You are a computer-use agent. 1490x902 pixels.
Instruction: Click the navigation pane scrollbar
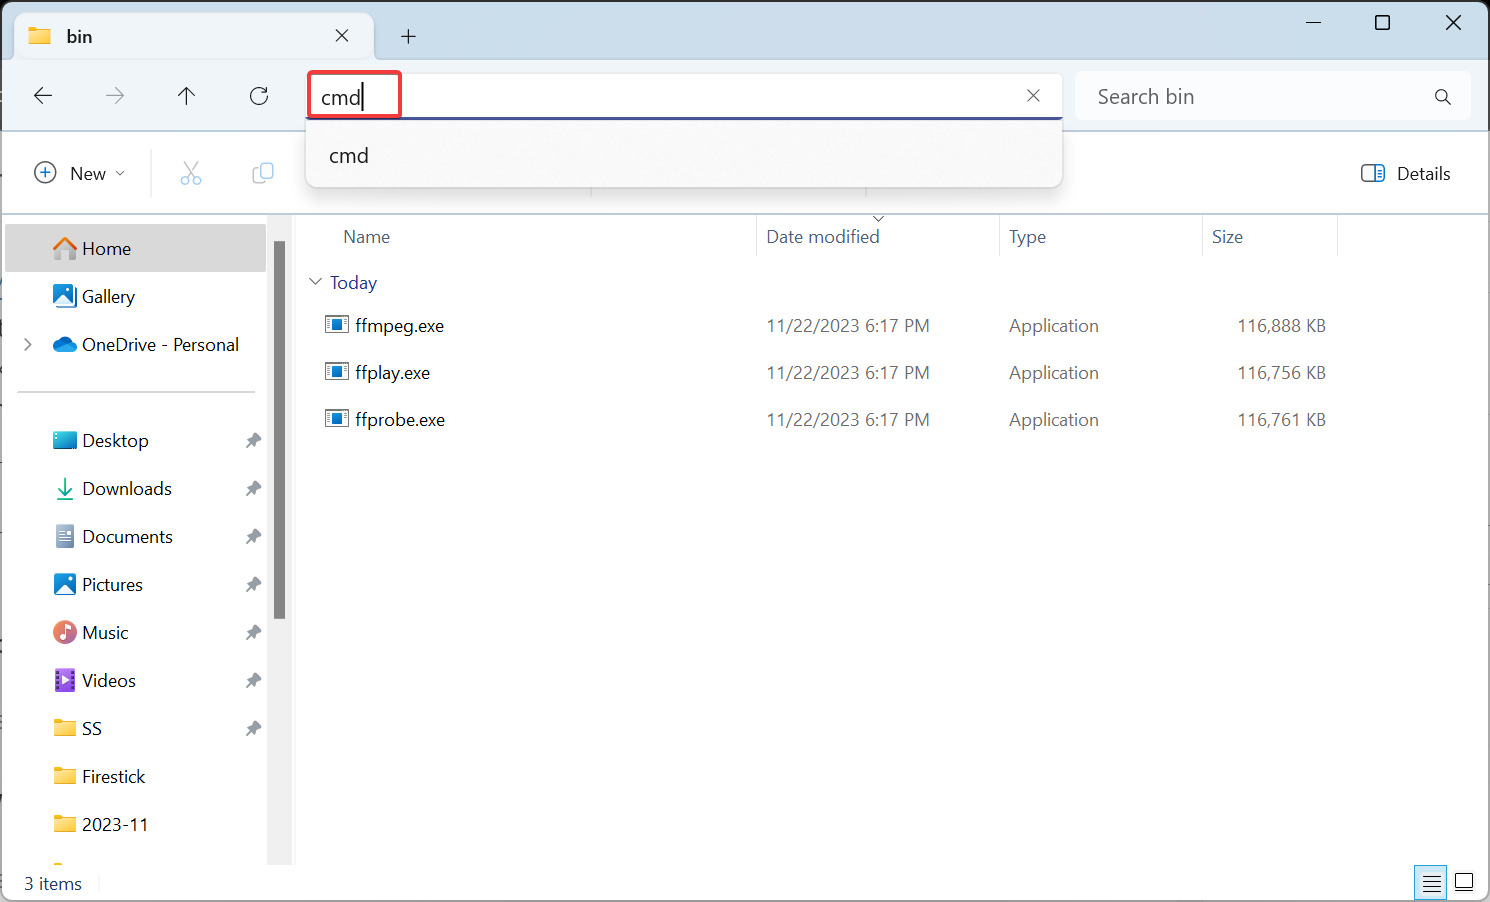point(280,430)
